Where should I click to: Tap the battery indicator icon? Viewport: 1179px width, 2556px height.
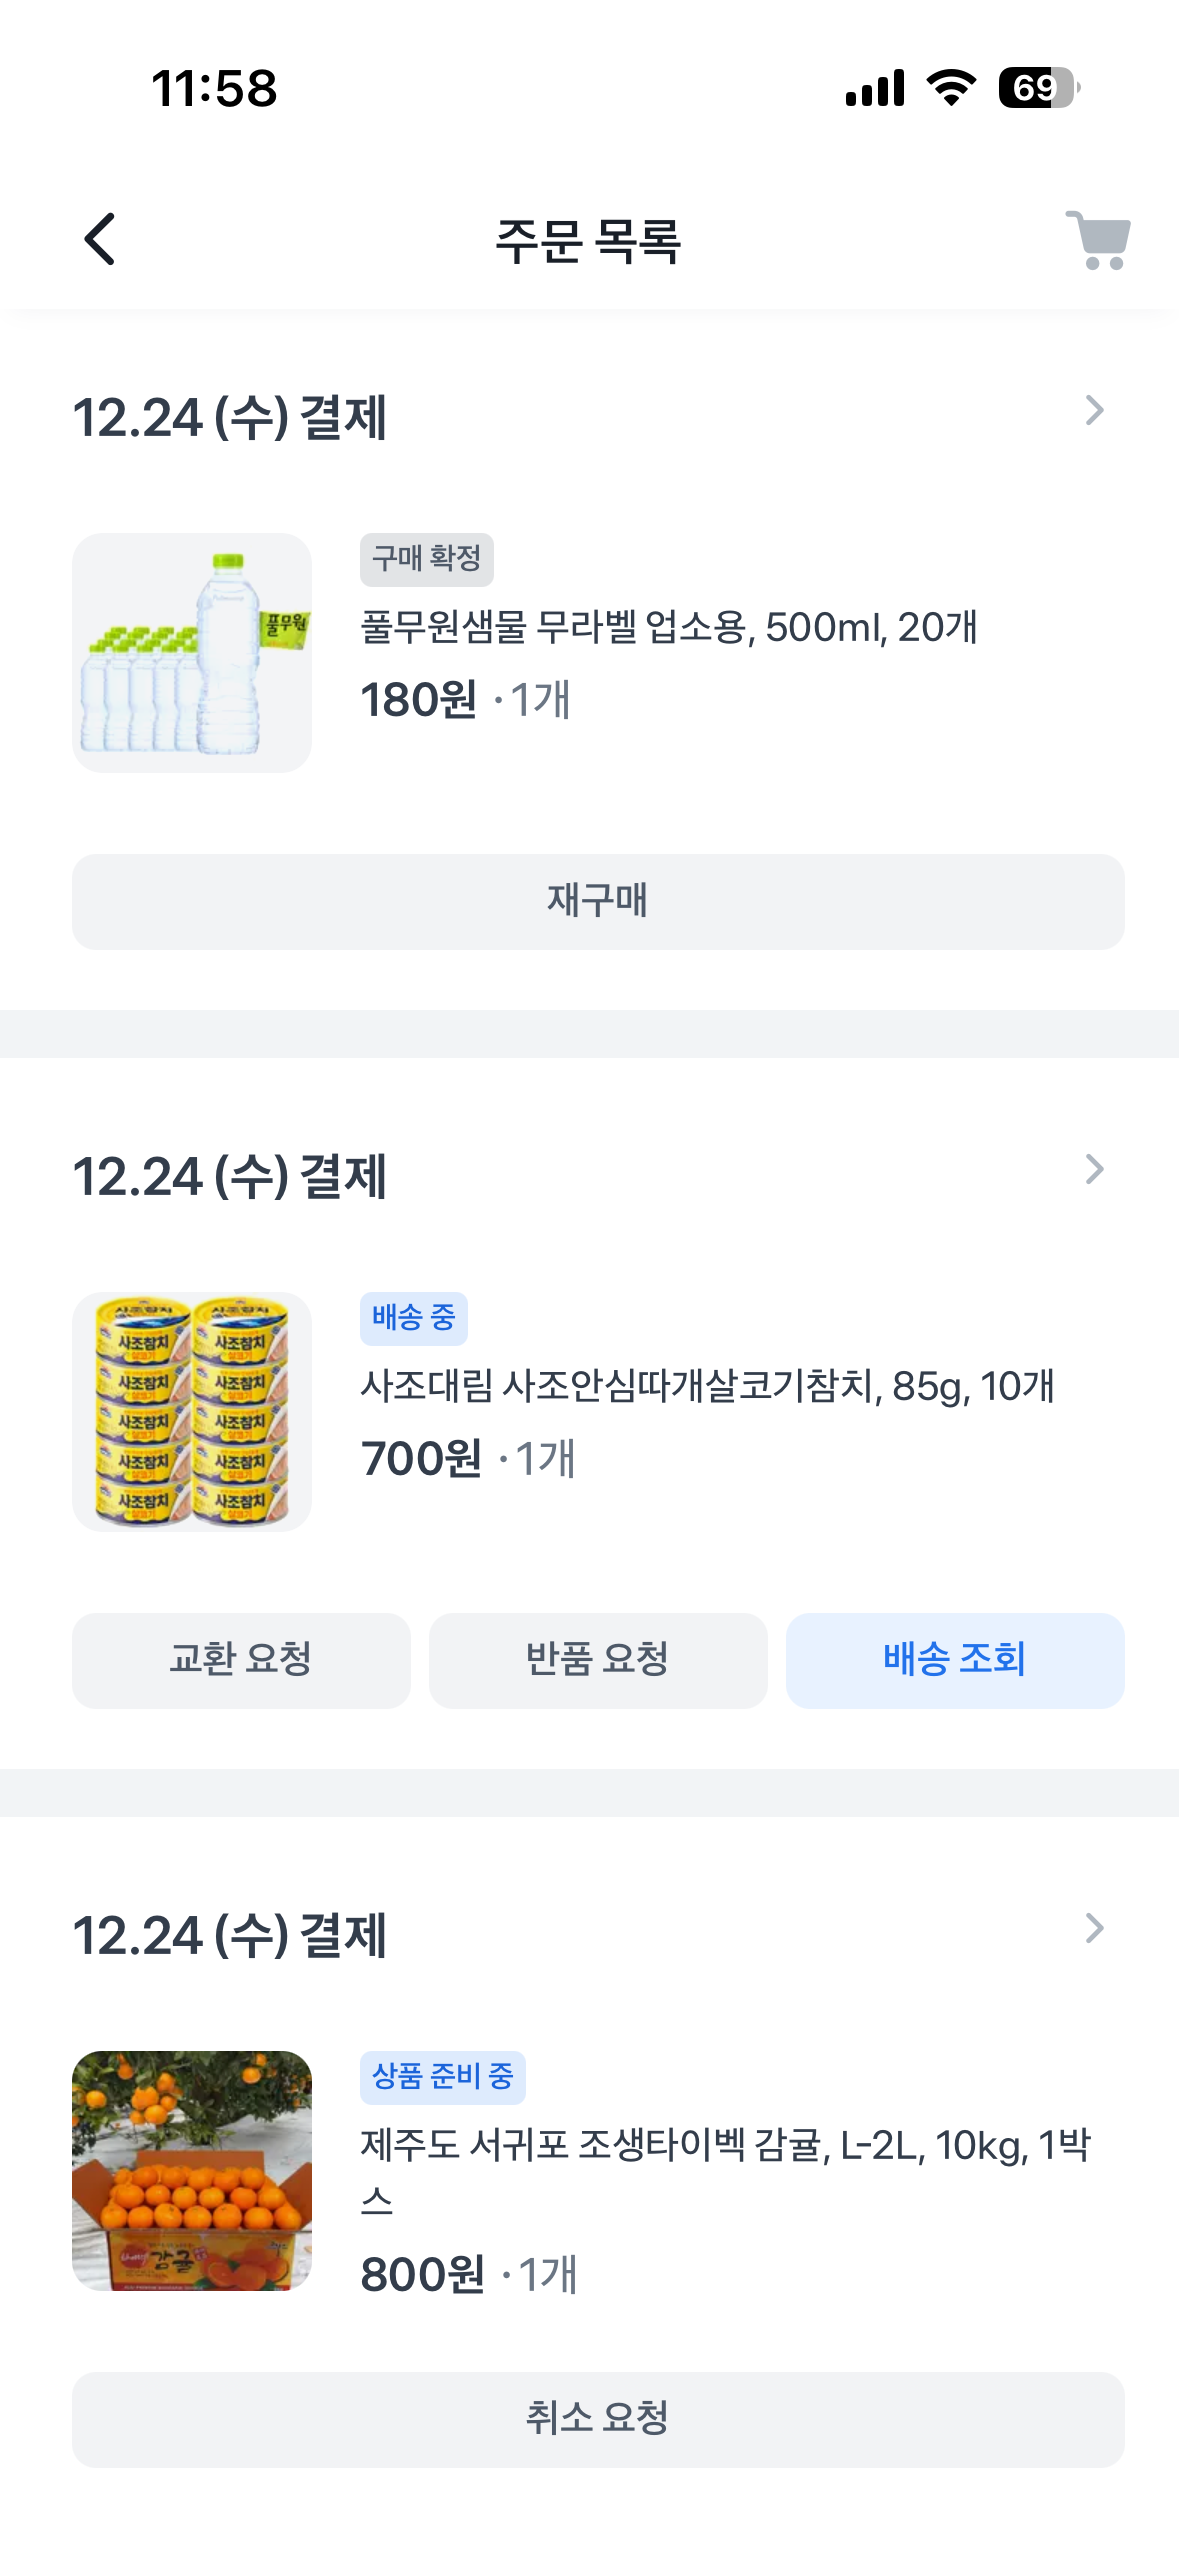[x=1039, y=88]
